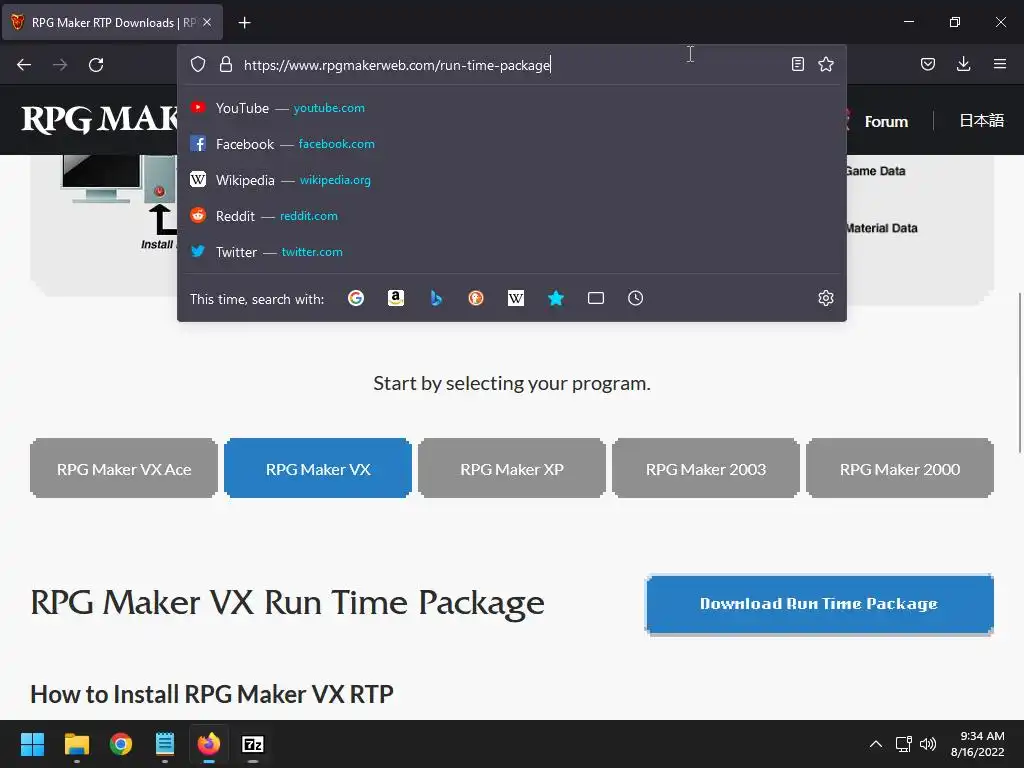Screen dimensions: 1024x768
Task: Select the RPG Maker VX program button
Action: pyautogui.click(x=318, y=469)
